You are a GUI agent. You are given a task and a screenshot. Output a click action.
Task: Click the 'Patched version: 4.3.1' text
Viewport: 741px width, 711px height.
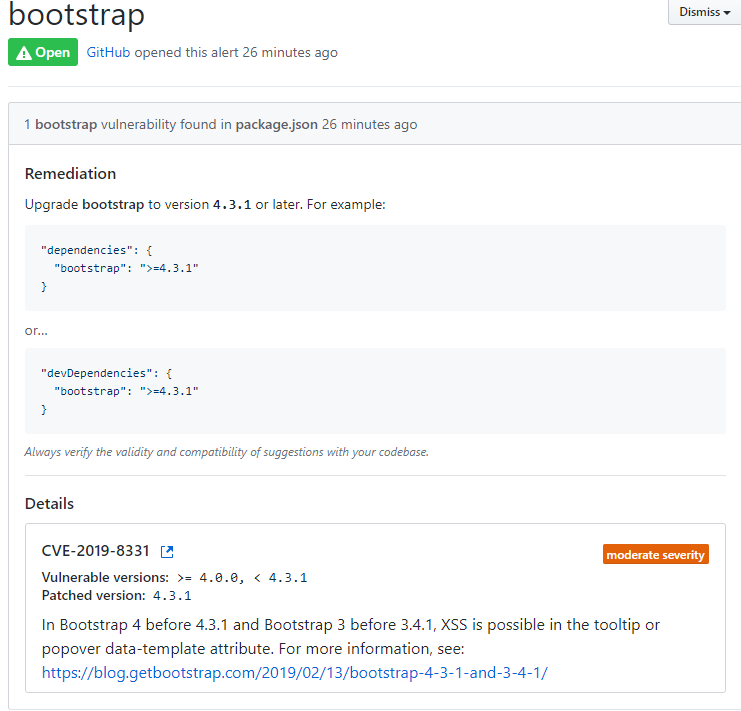(116, 595)
